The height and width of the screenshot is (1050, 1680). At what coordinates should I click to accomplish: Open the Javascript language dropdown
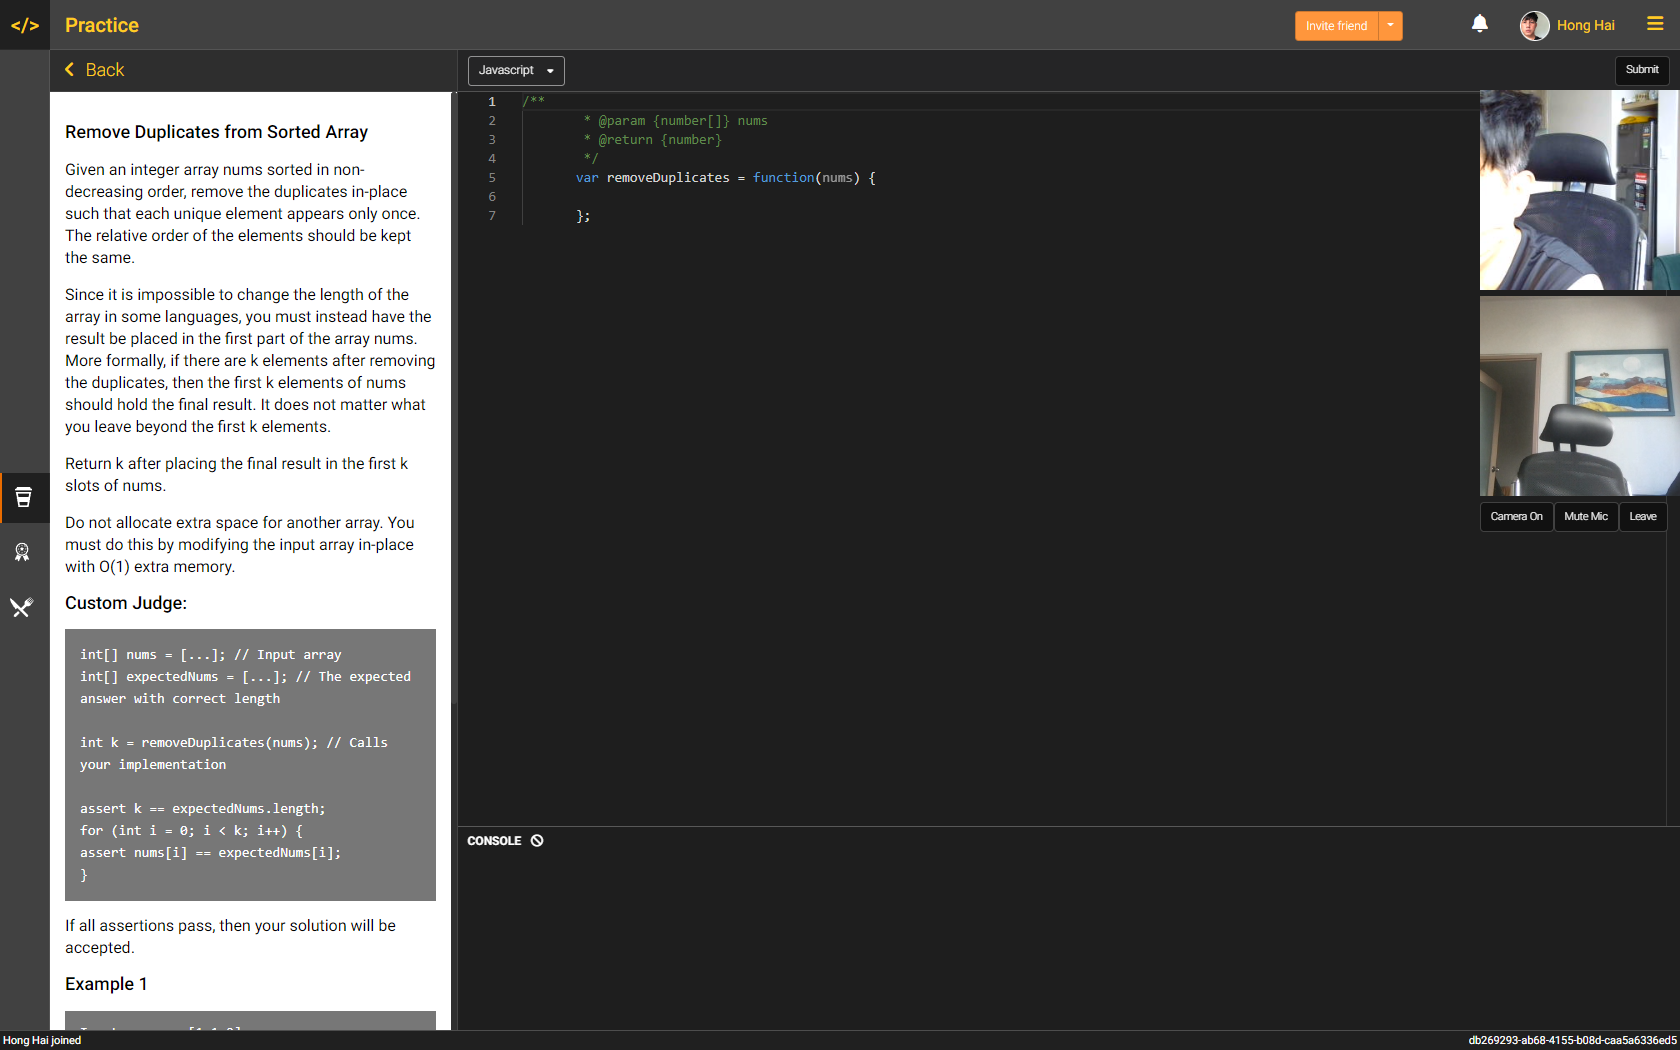pos(515,70)
